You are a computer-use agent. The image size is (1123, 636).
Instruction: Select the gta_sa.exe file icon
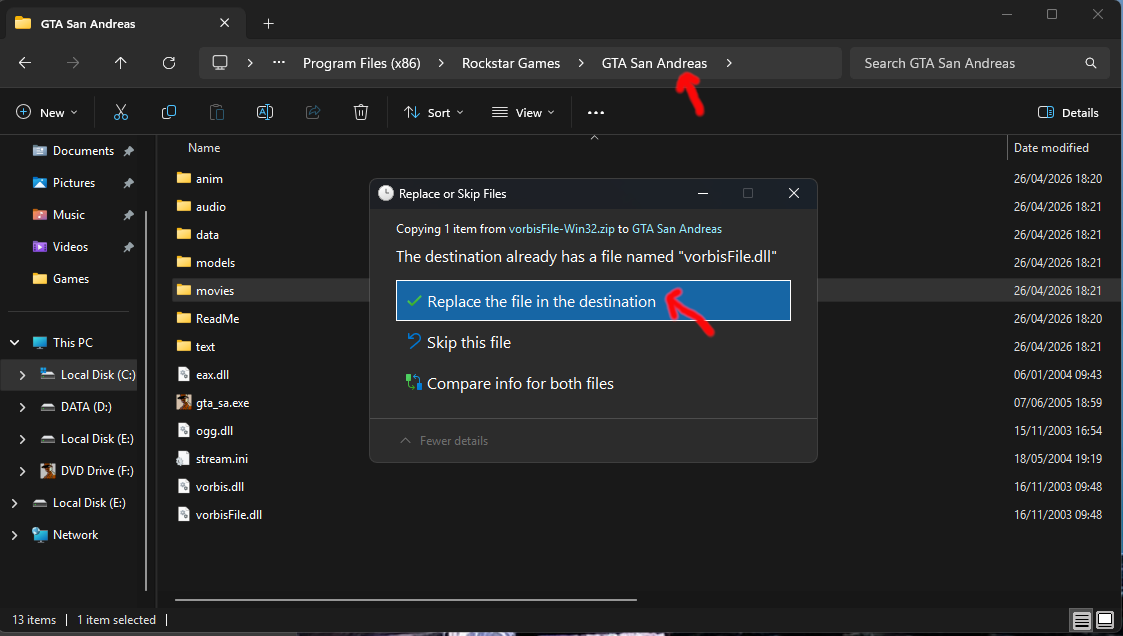tap(184, 403)
